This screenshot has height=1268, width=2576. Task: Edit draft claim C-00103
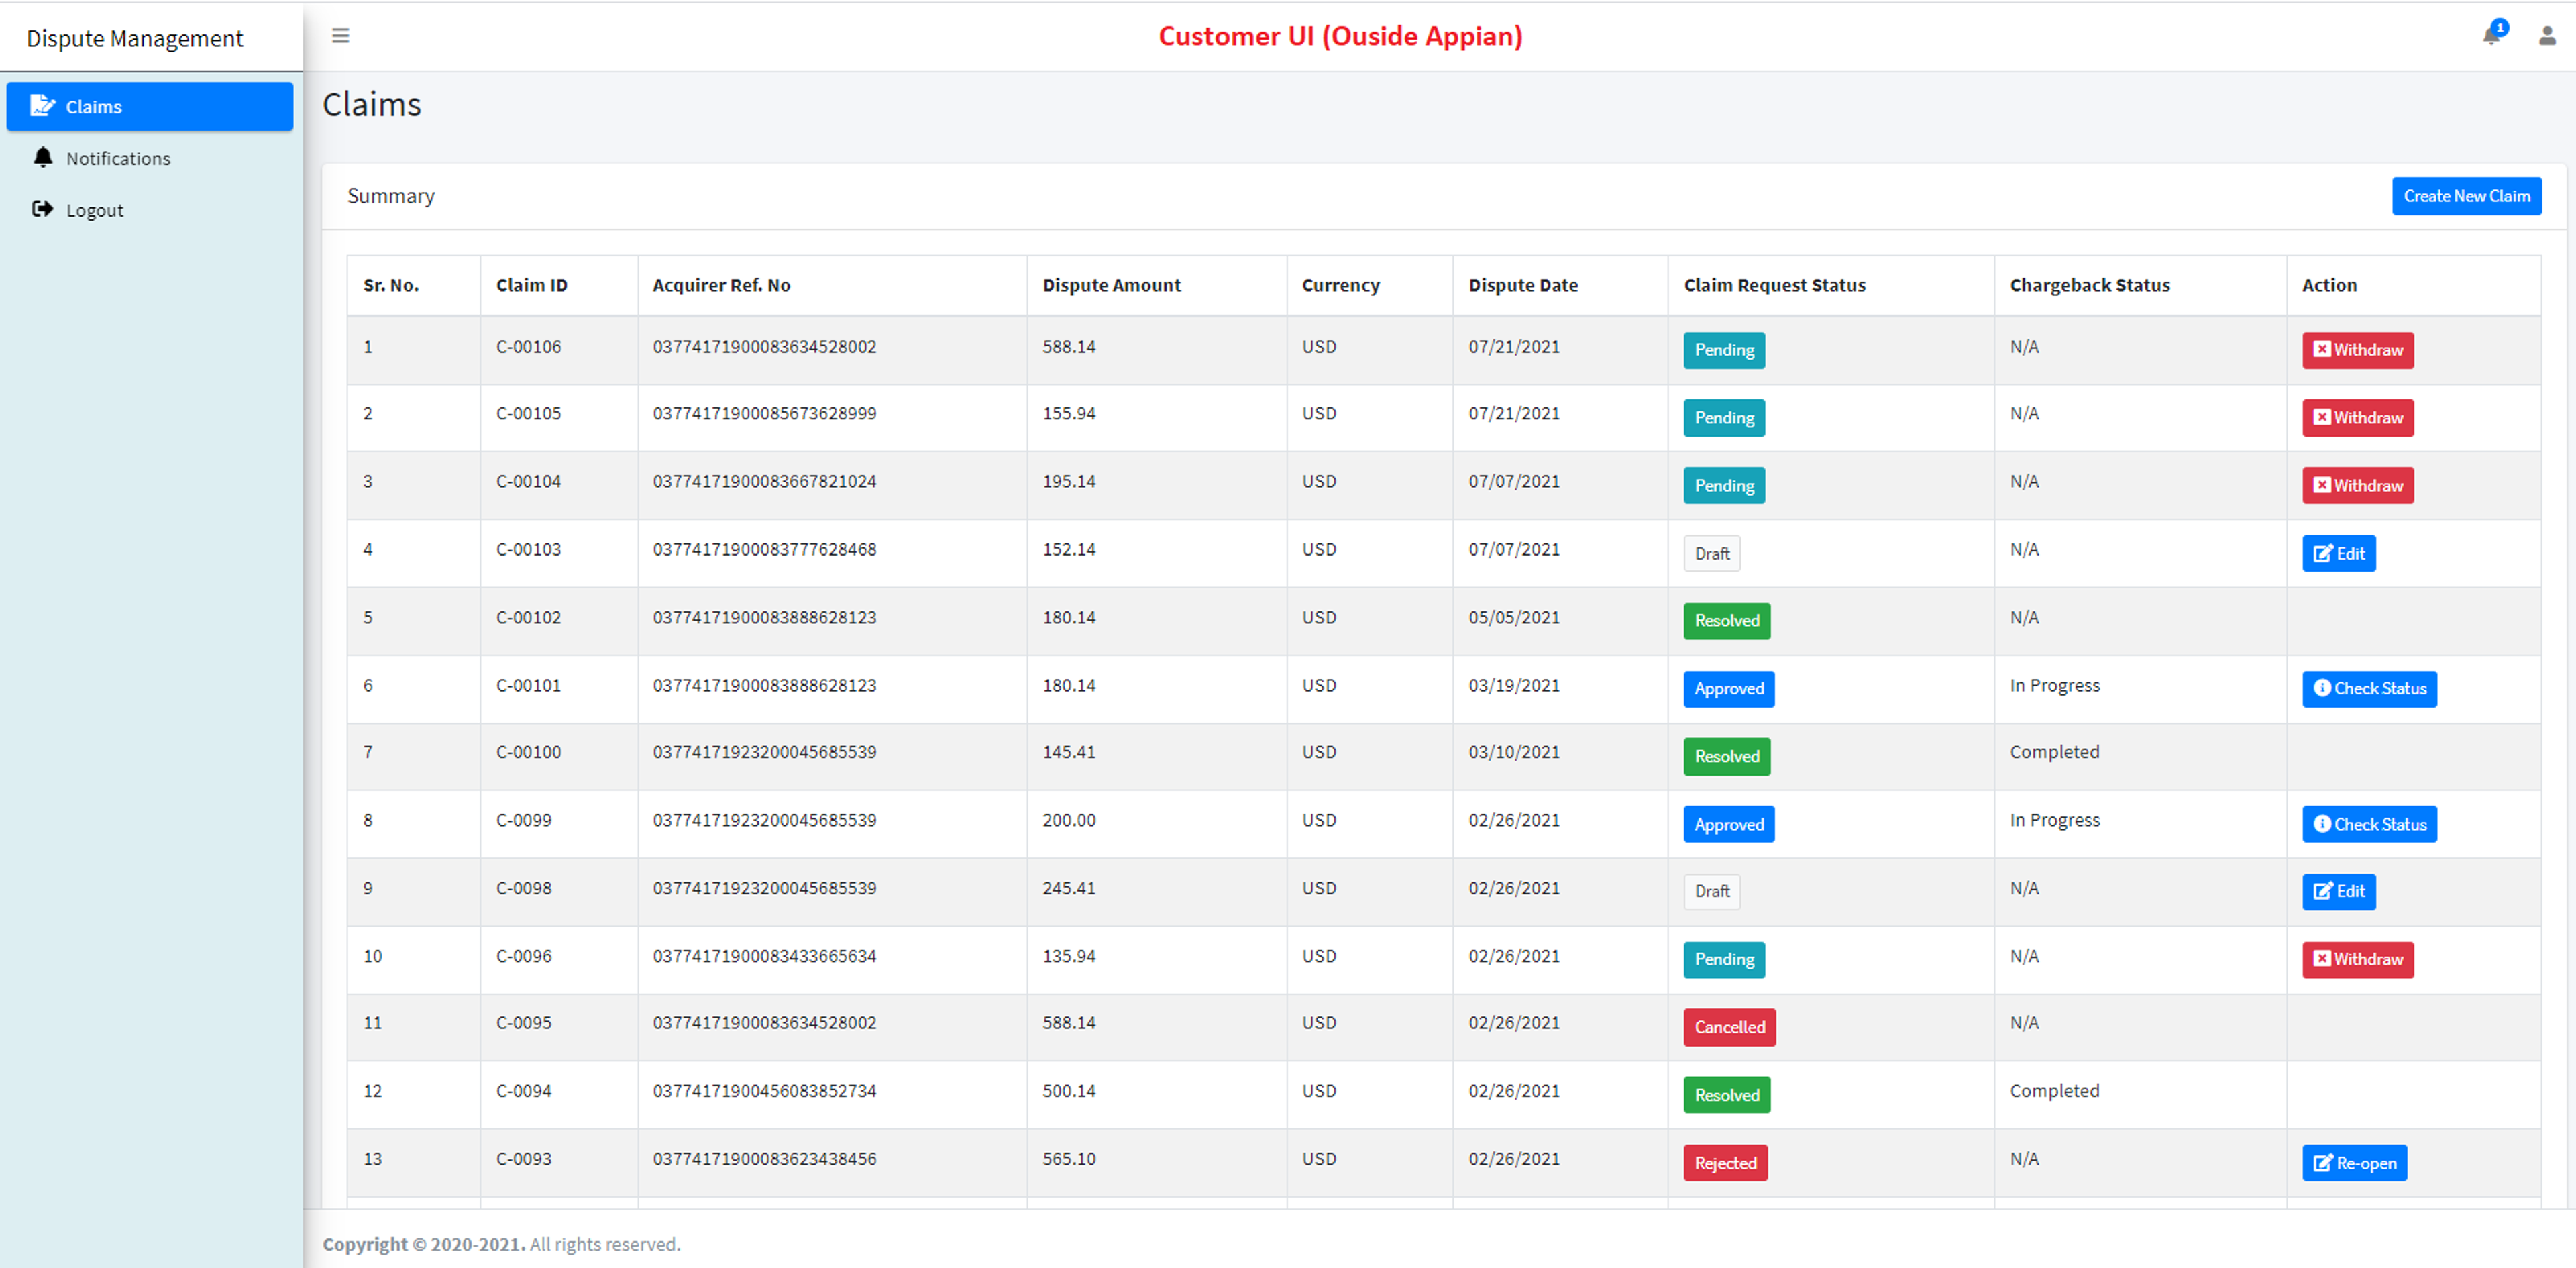(2338, 553)
